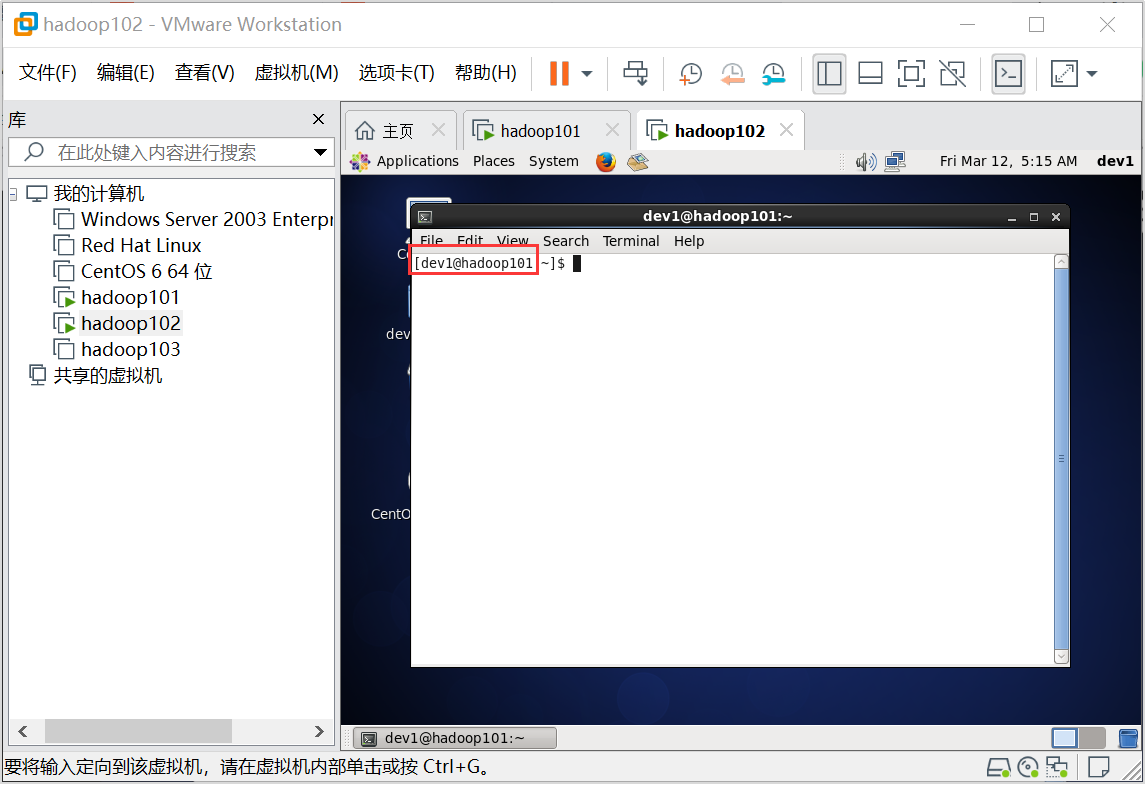
Task: Open the power options dropdown arrow
Action: click(x=586, y=74)
